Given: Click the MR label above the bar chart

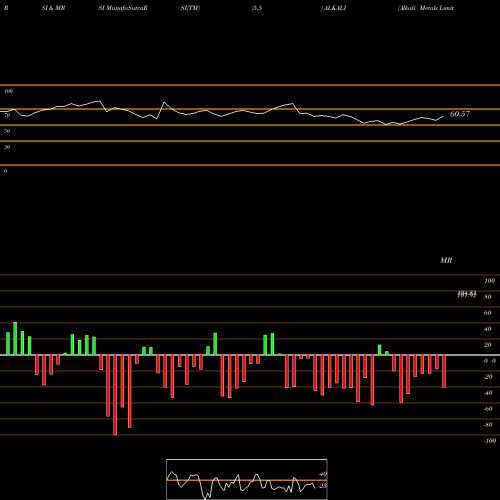Looking at the screenshot, I should [x=446, y=260].
